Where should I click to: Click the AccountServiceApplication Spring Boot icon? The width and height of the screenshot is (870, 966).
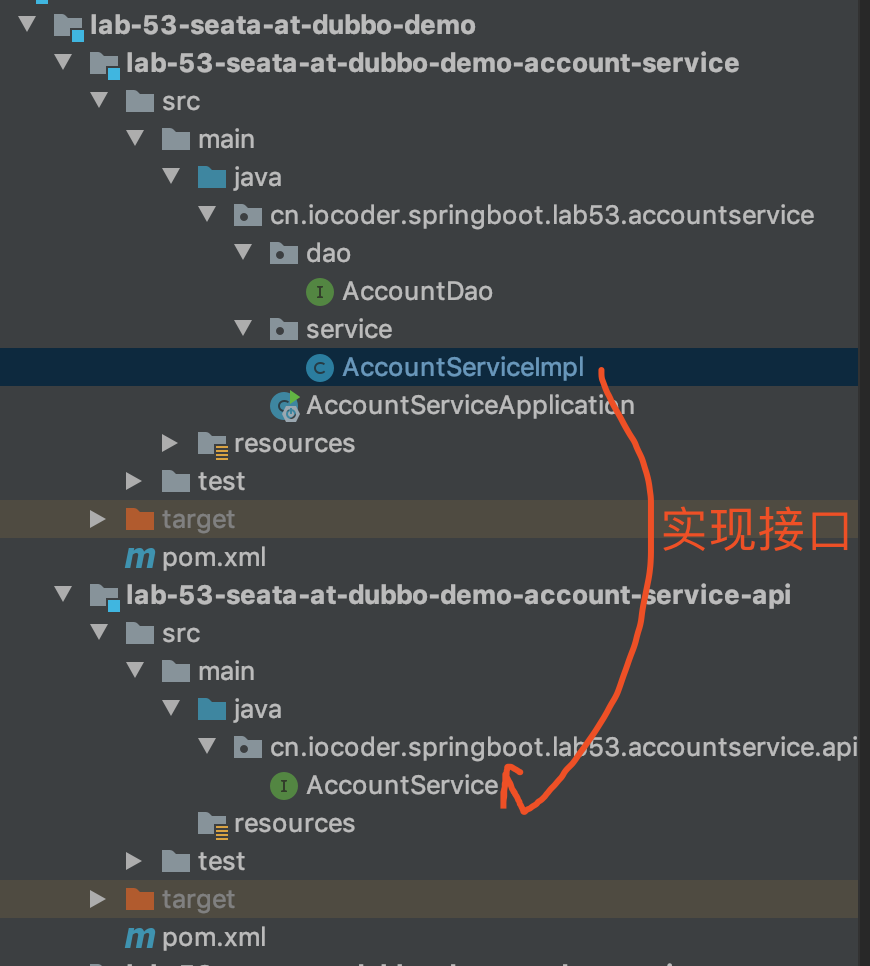tap(285, 406)
